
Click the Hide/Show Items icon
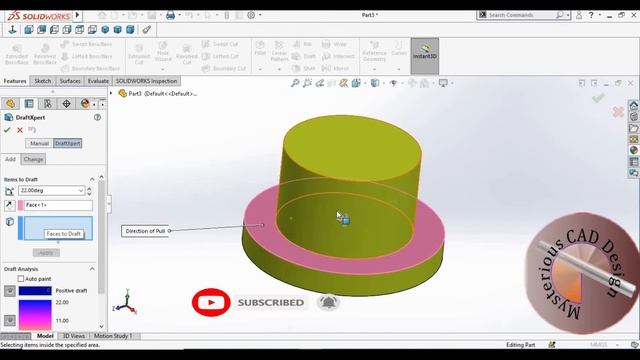pyautogui.click(x=393, y=83)
